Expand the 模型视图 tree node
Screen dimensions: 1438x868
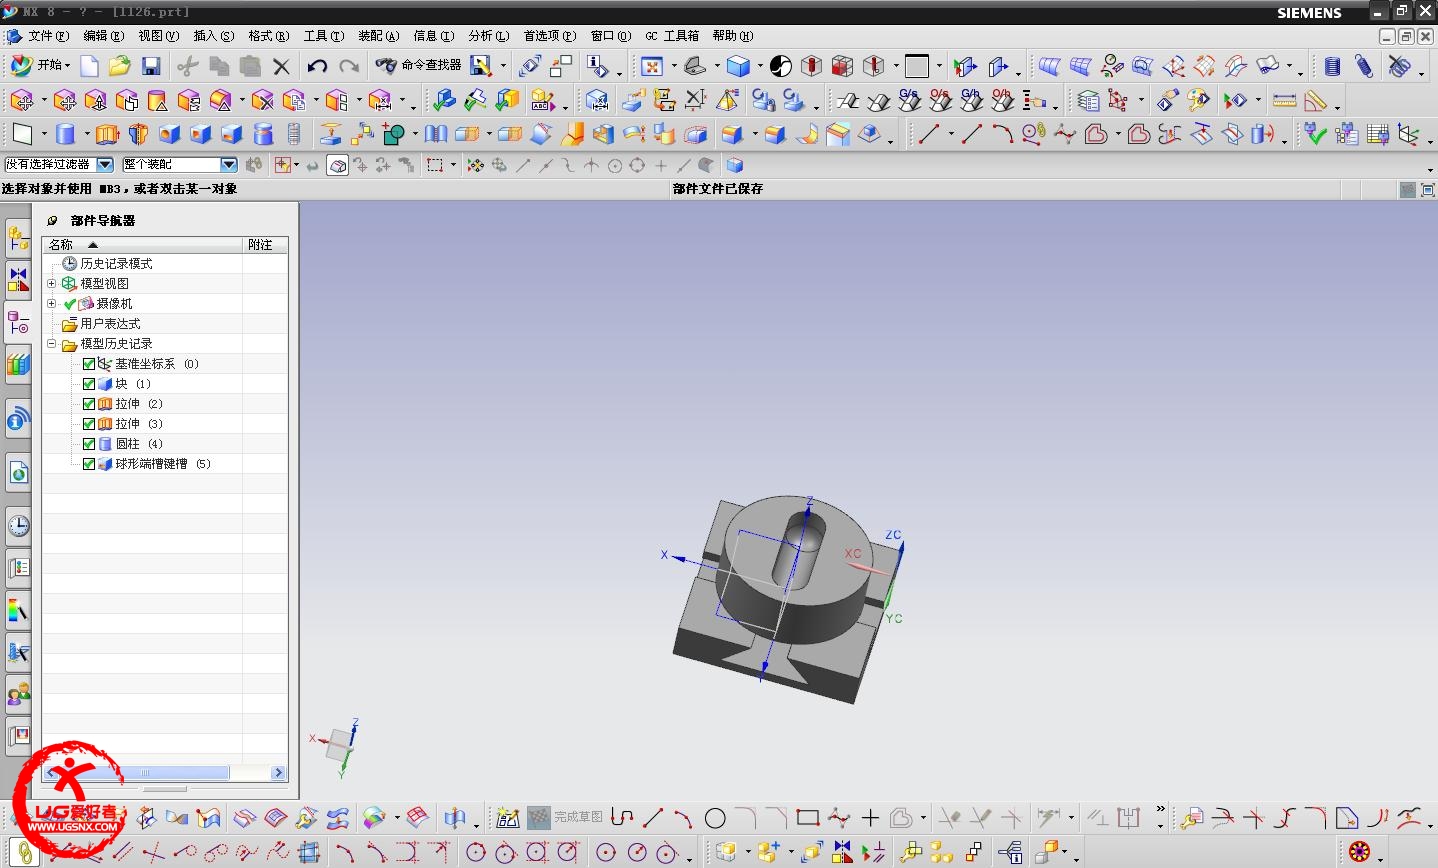point(52,284)
